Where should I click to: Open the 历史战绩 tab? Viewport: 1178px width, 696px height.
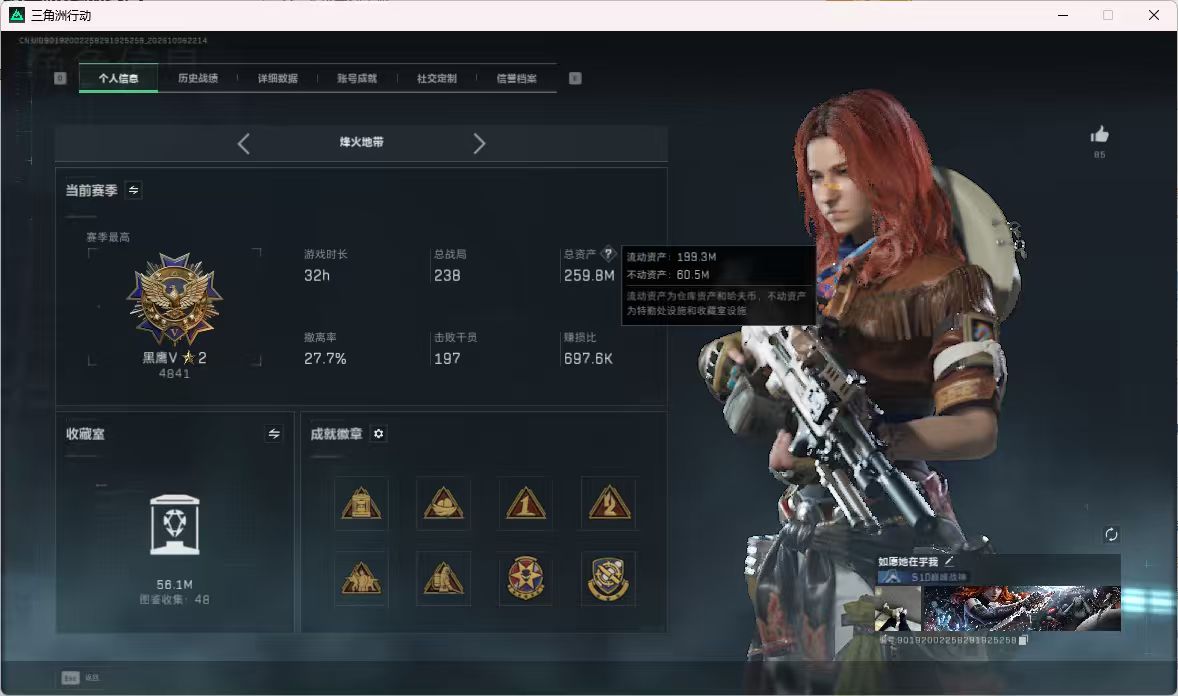[x=198, y=78]
